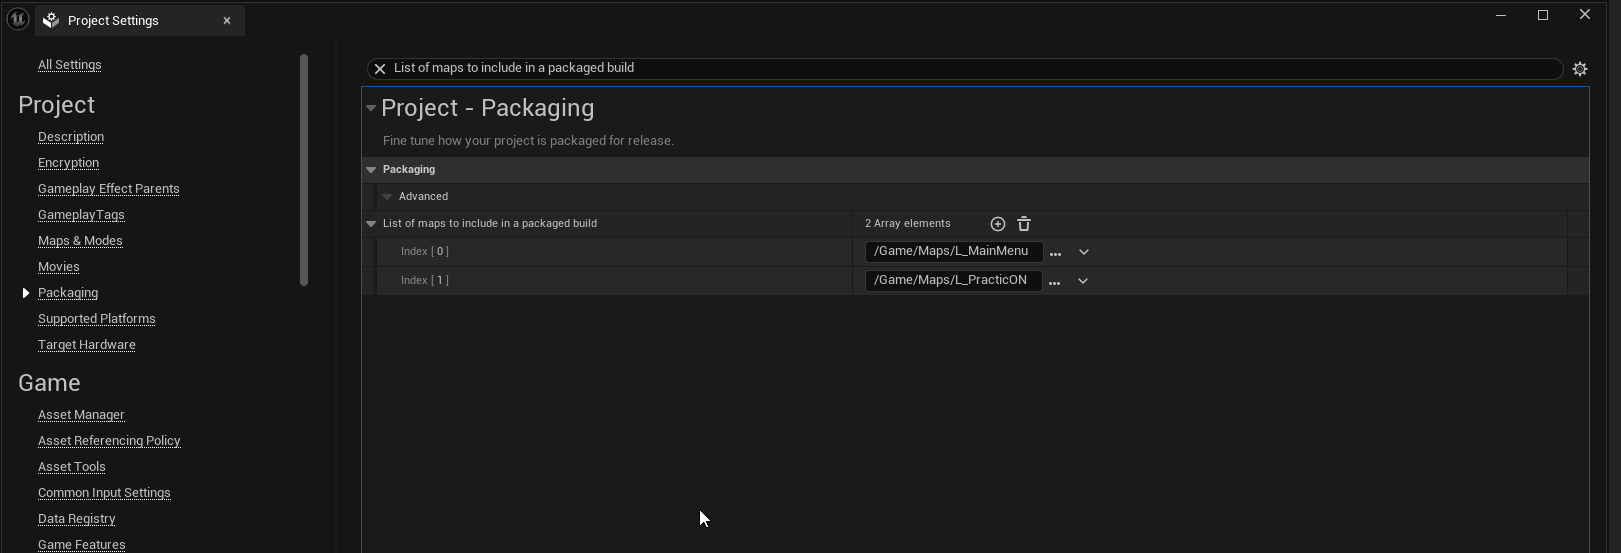Collapse the Packaging category header
The width and height of the screenshot is (1621, 553).
tap(371, 170)
